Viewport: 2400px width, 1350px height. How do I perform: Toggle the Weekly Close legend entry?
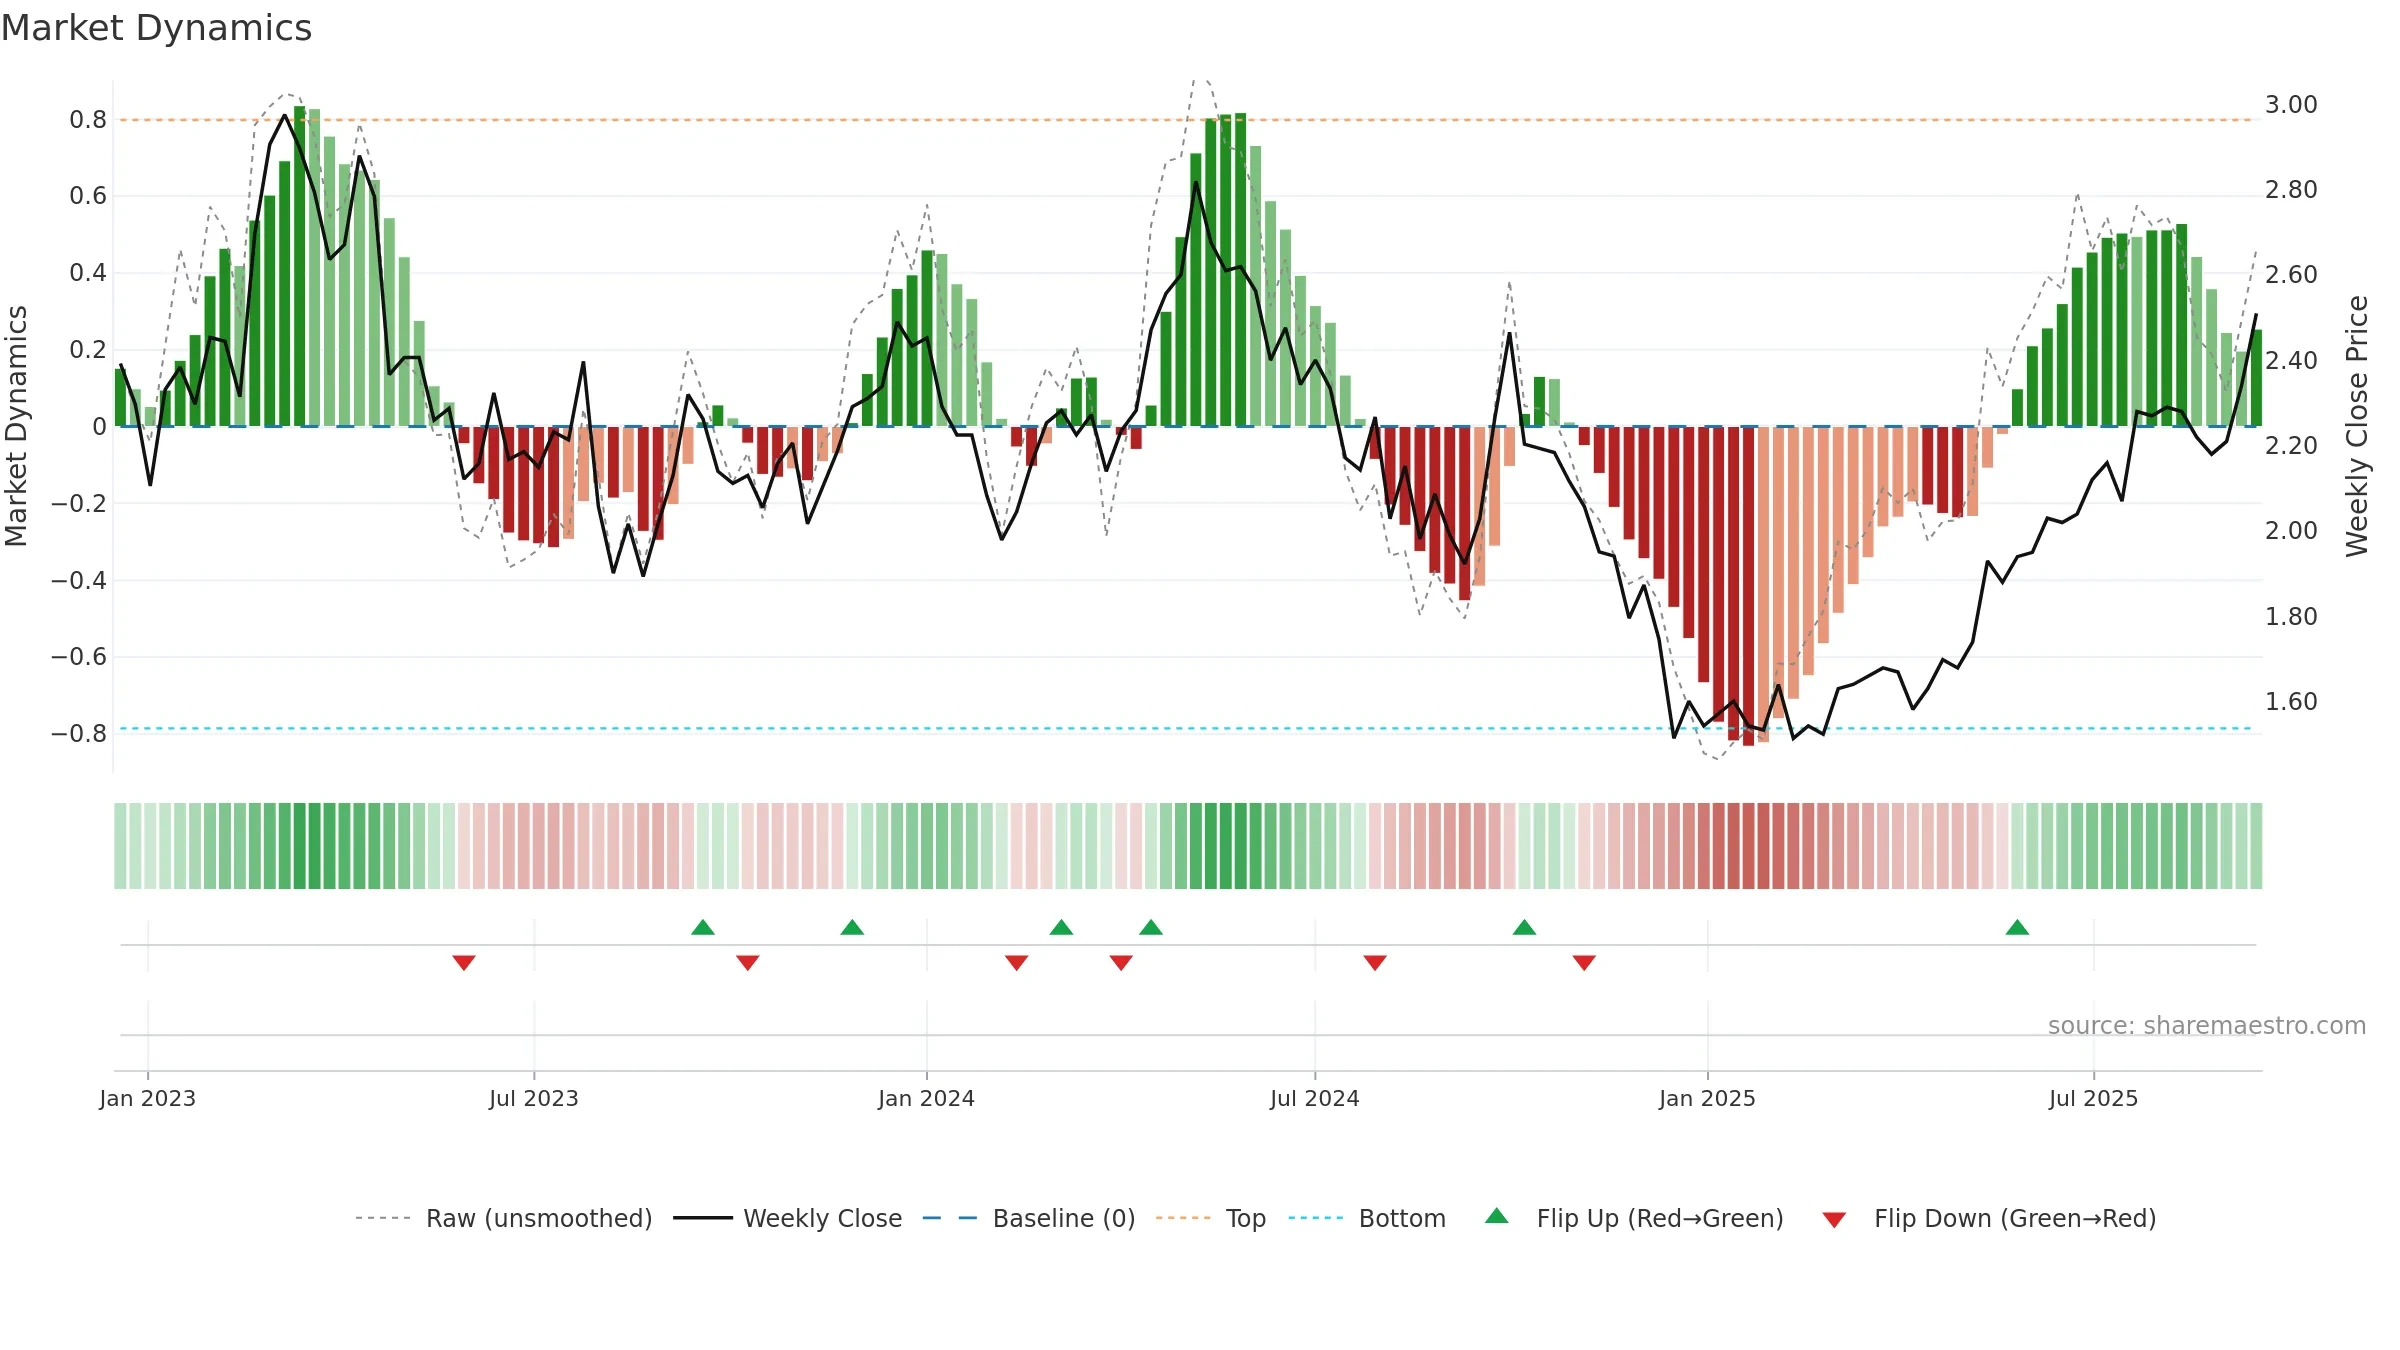(x=787, y=1218)
